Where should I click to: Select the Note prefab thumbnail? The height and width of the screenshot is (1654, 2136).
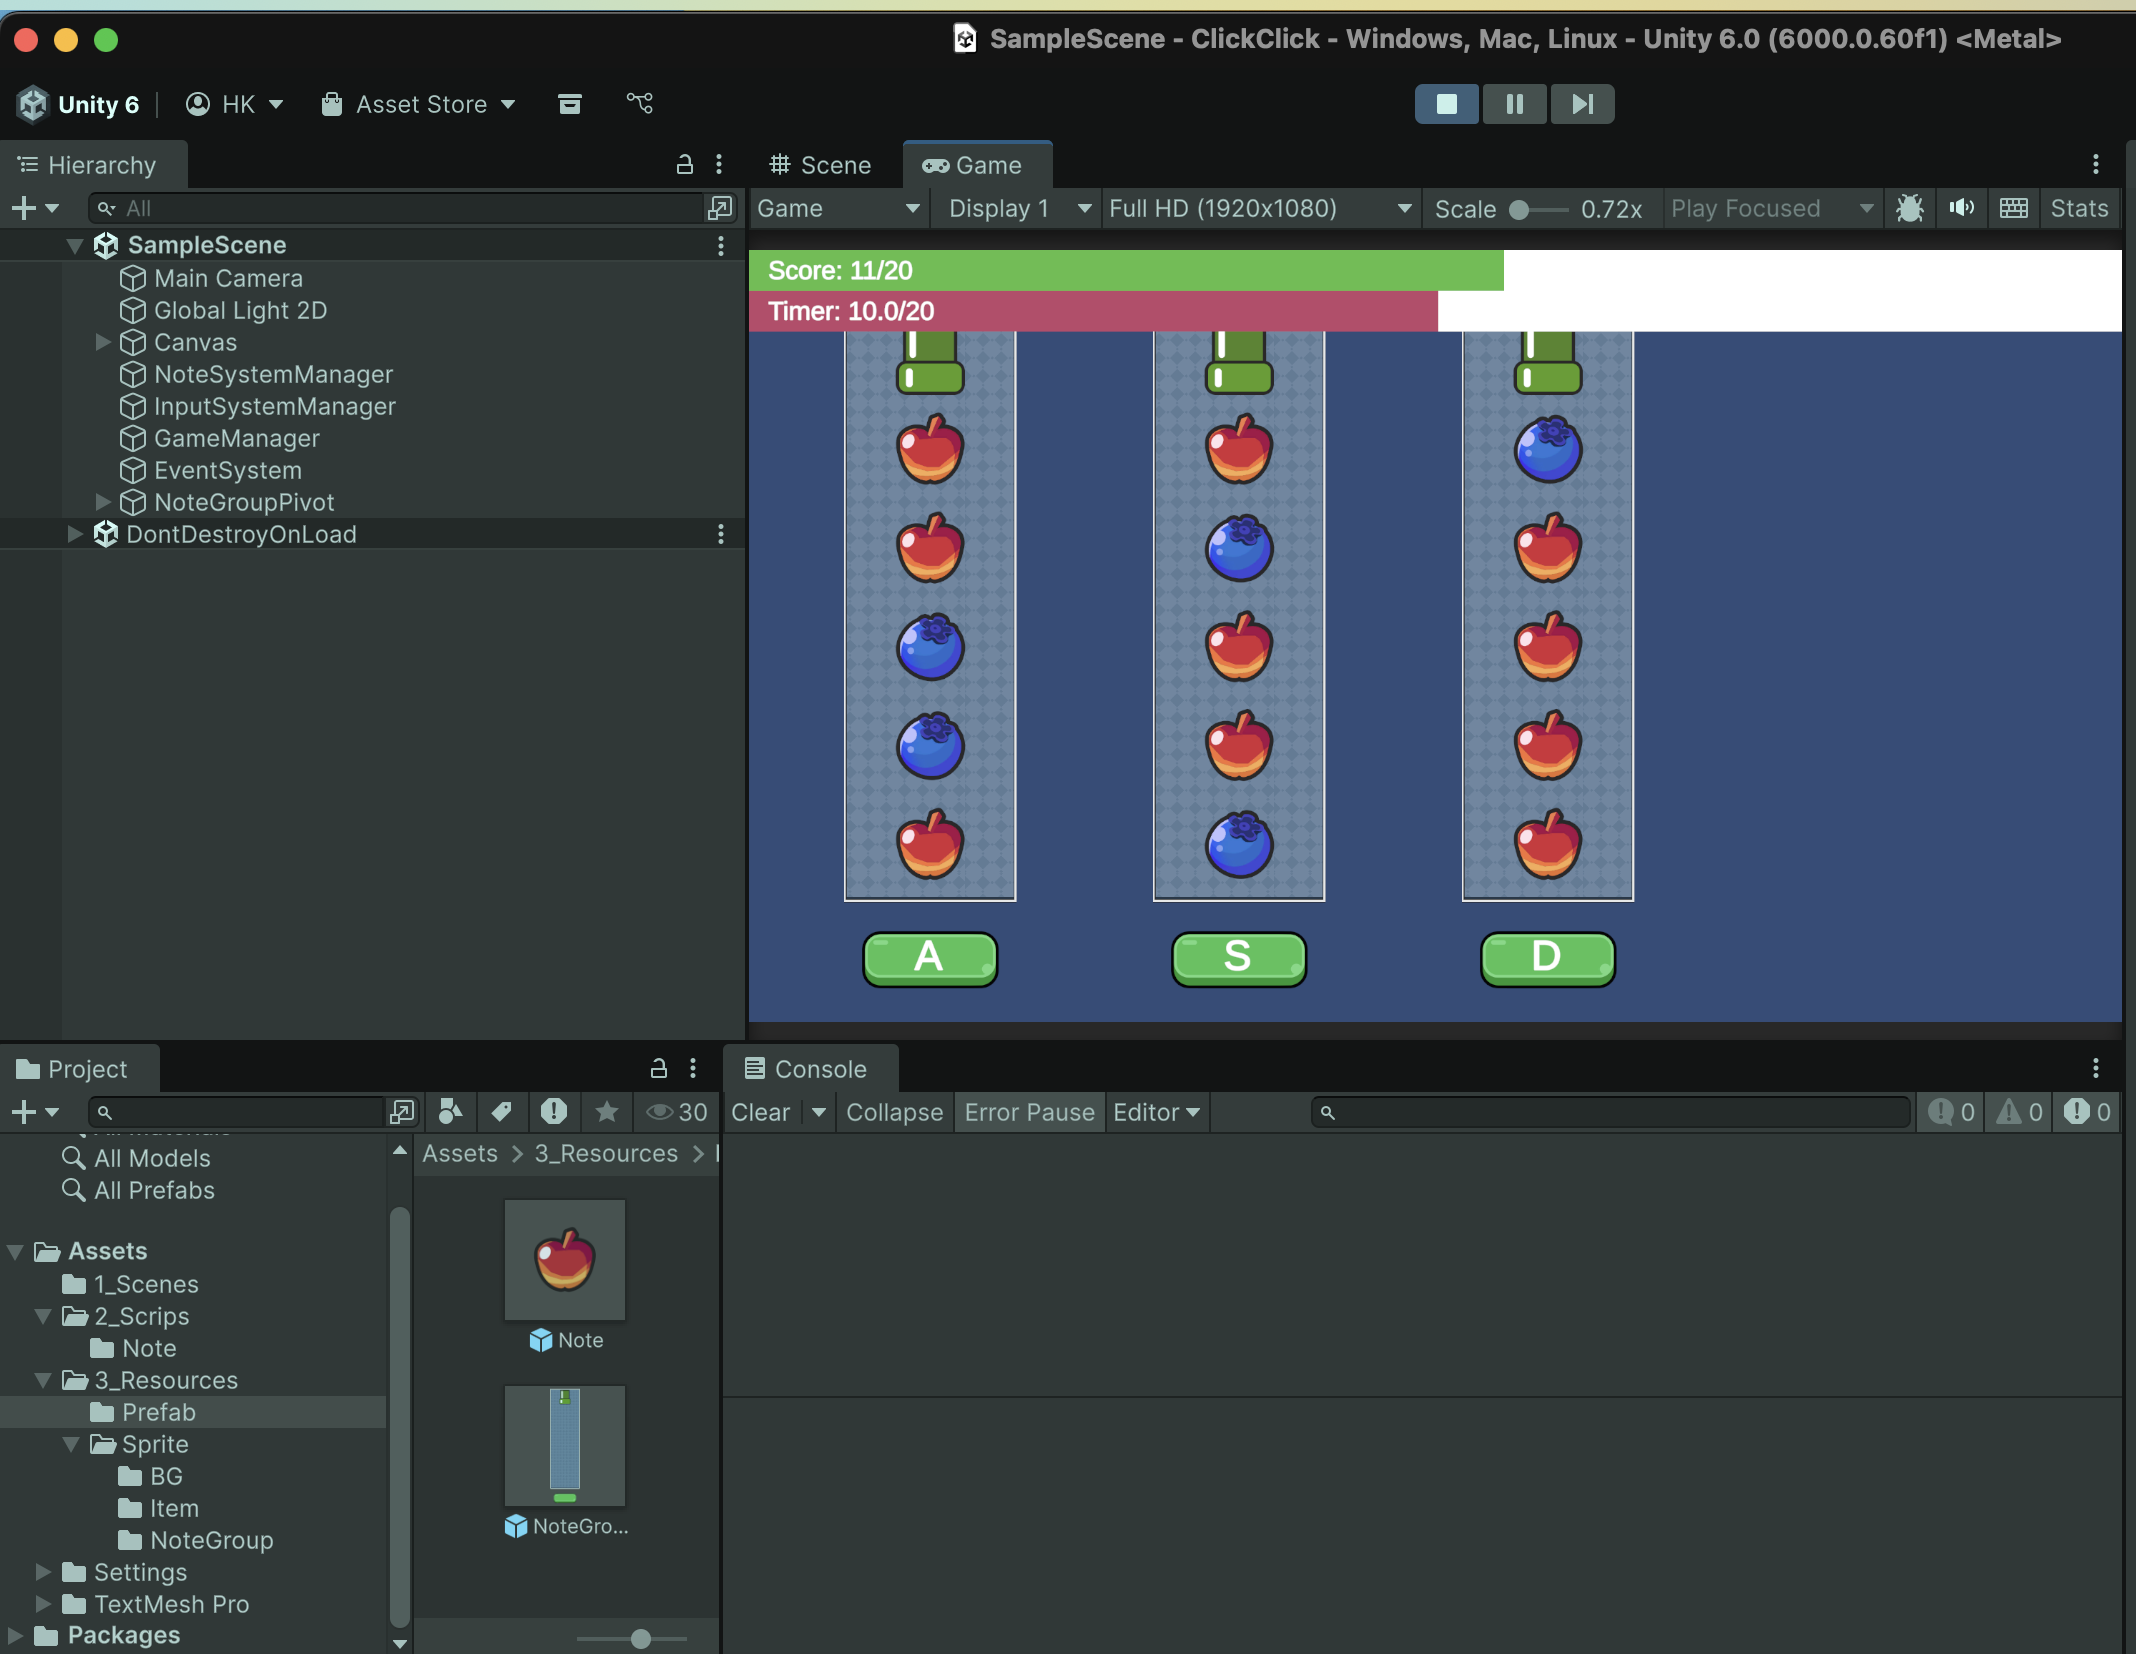click(565, 1260)
